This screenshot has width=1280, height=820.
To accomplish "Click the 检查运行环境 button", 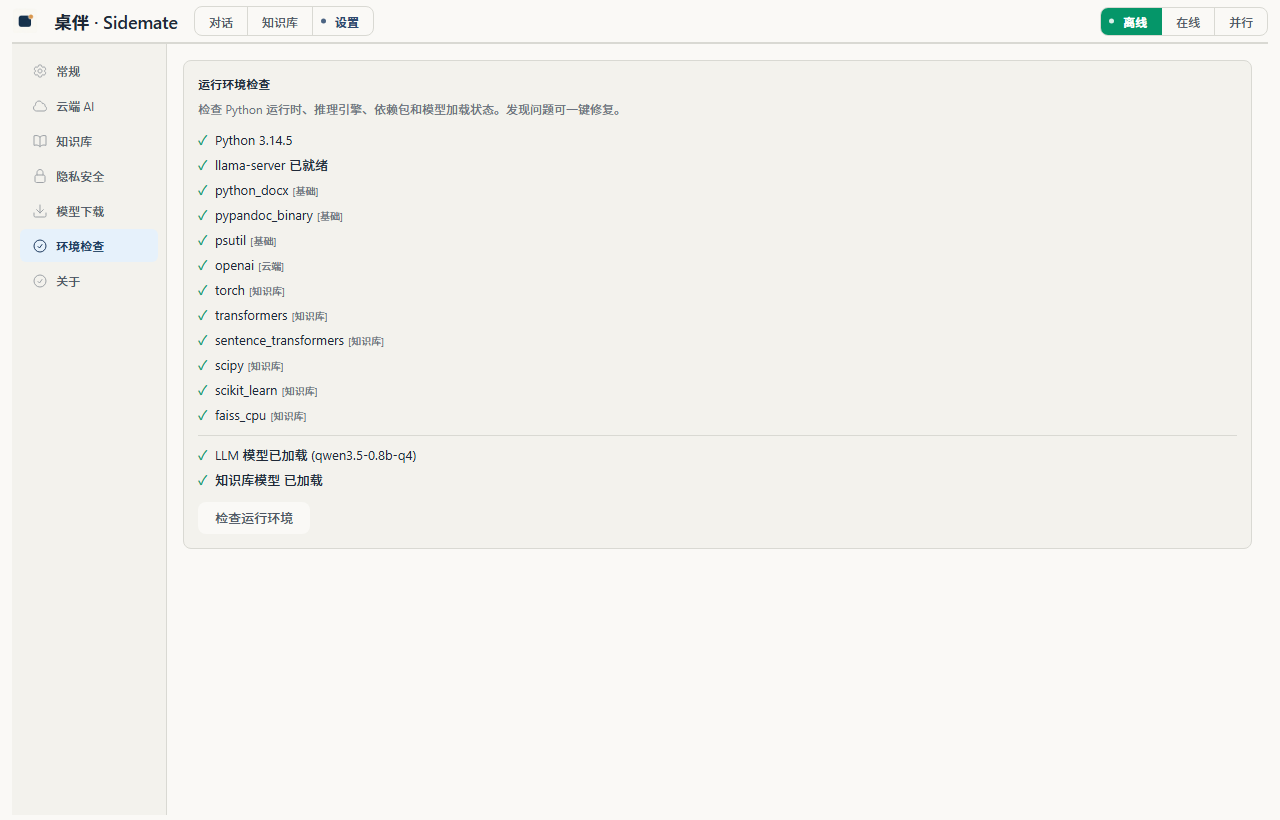I will click(254, 518).
